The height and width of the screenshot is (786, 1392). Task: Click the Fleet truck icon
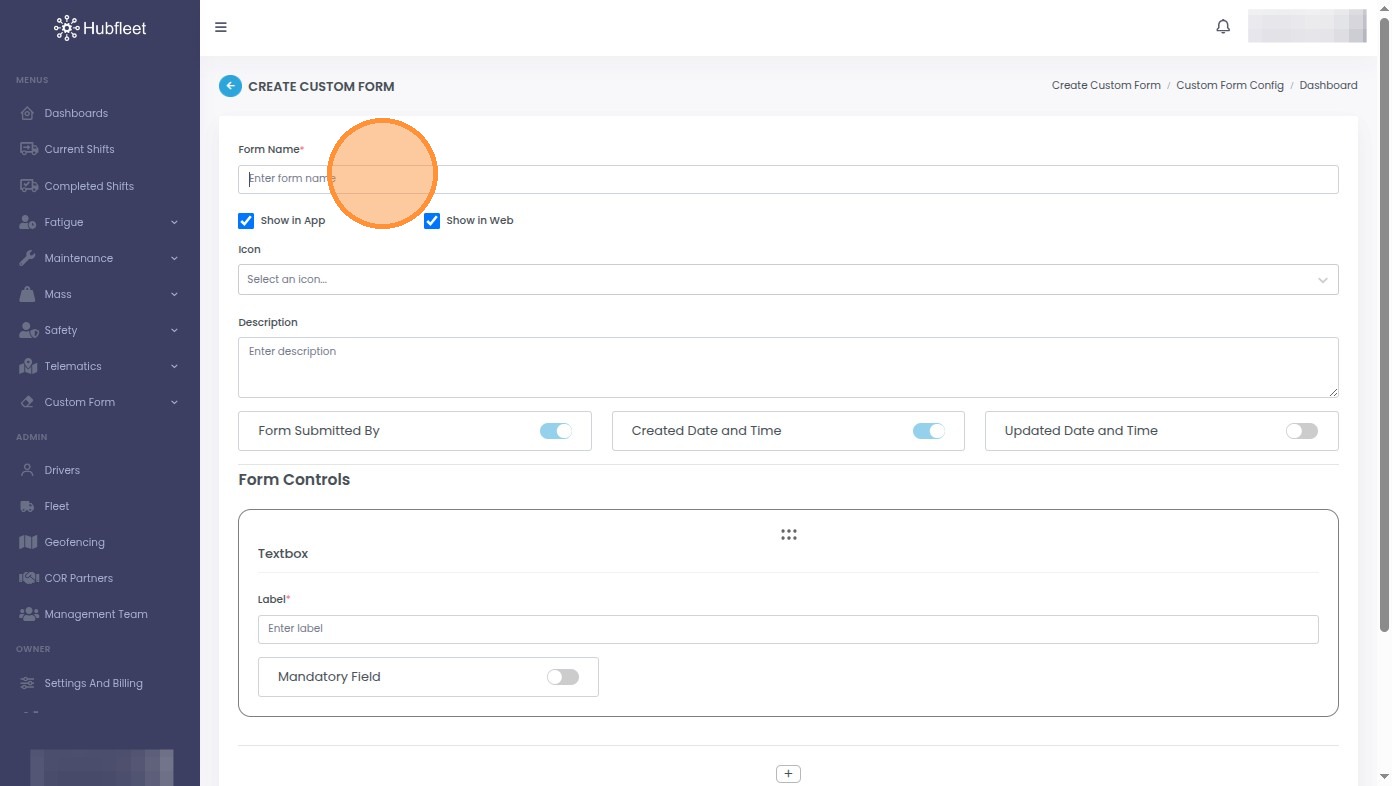[28, 506]
